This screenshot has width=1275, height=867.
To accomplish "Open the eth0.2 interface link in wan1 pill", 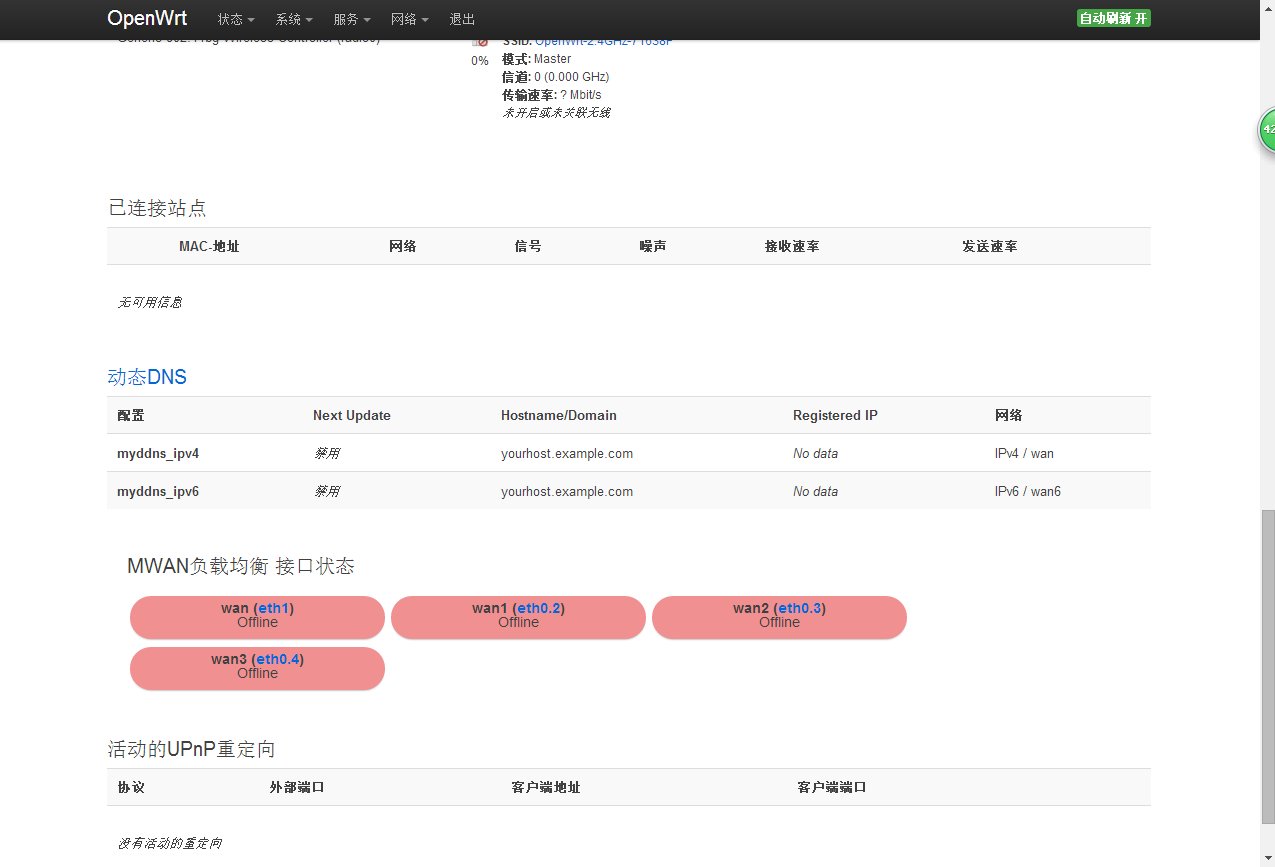I will click(x=538, y=607).
